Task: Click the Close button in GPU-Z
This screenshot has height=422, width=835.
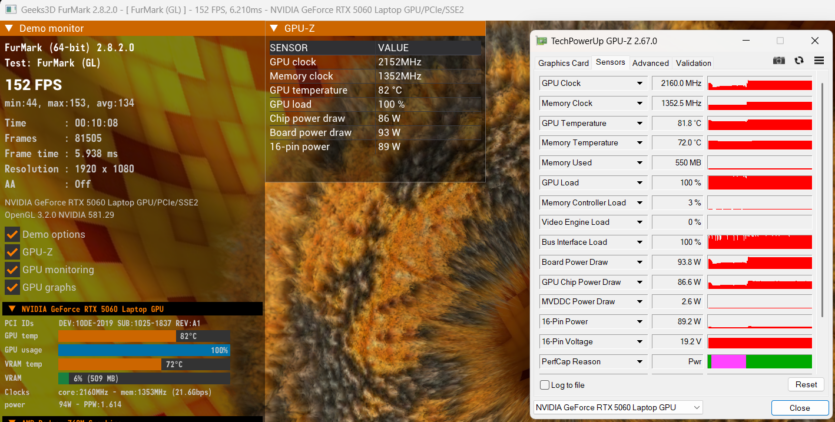Action: pyautogui.click(x=799, y=408)
